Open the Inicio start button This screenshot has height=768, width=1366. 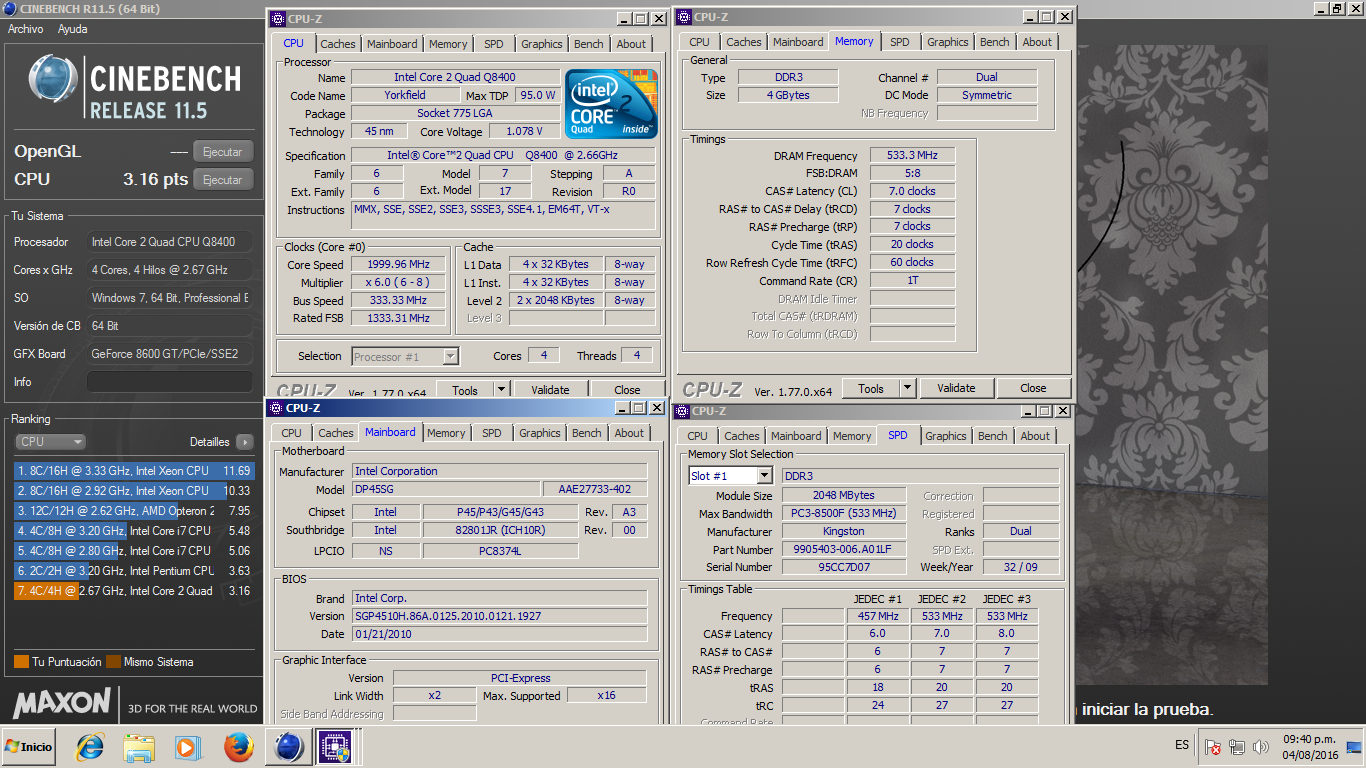pos(30,746)
